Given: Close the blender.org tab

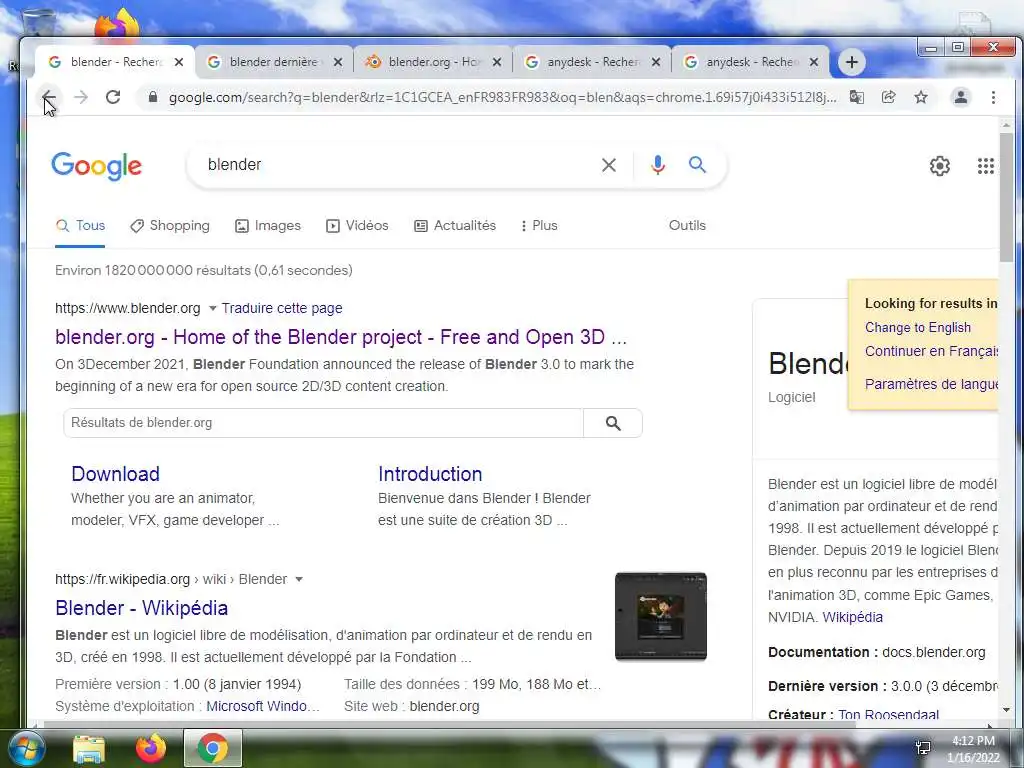Looking at the screenshot, I should pyautogui.click(x=497, y=62).
